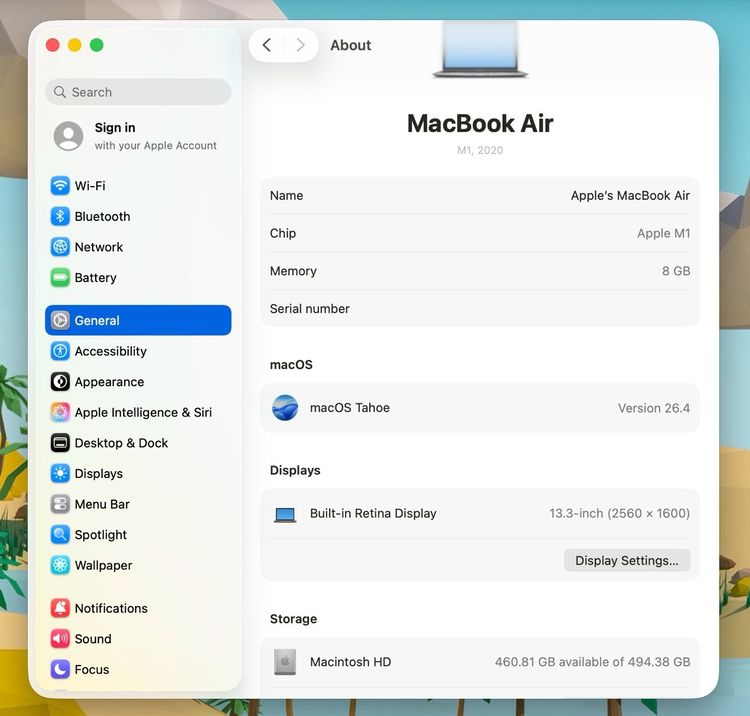Click the Macintosh HD text
The height and width of the screenshot is (716, 750).
[x=351, y=662]
